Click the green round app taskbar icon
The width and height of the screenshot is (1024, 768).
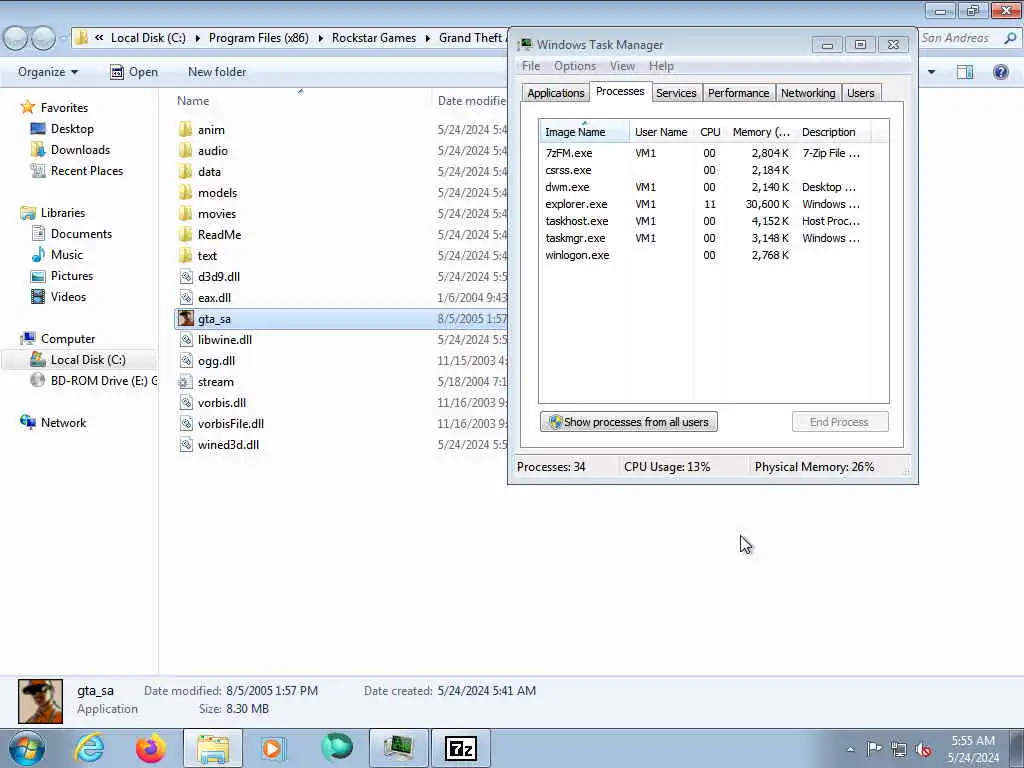(x=337, y=748)
